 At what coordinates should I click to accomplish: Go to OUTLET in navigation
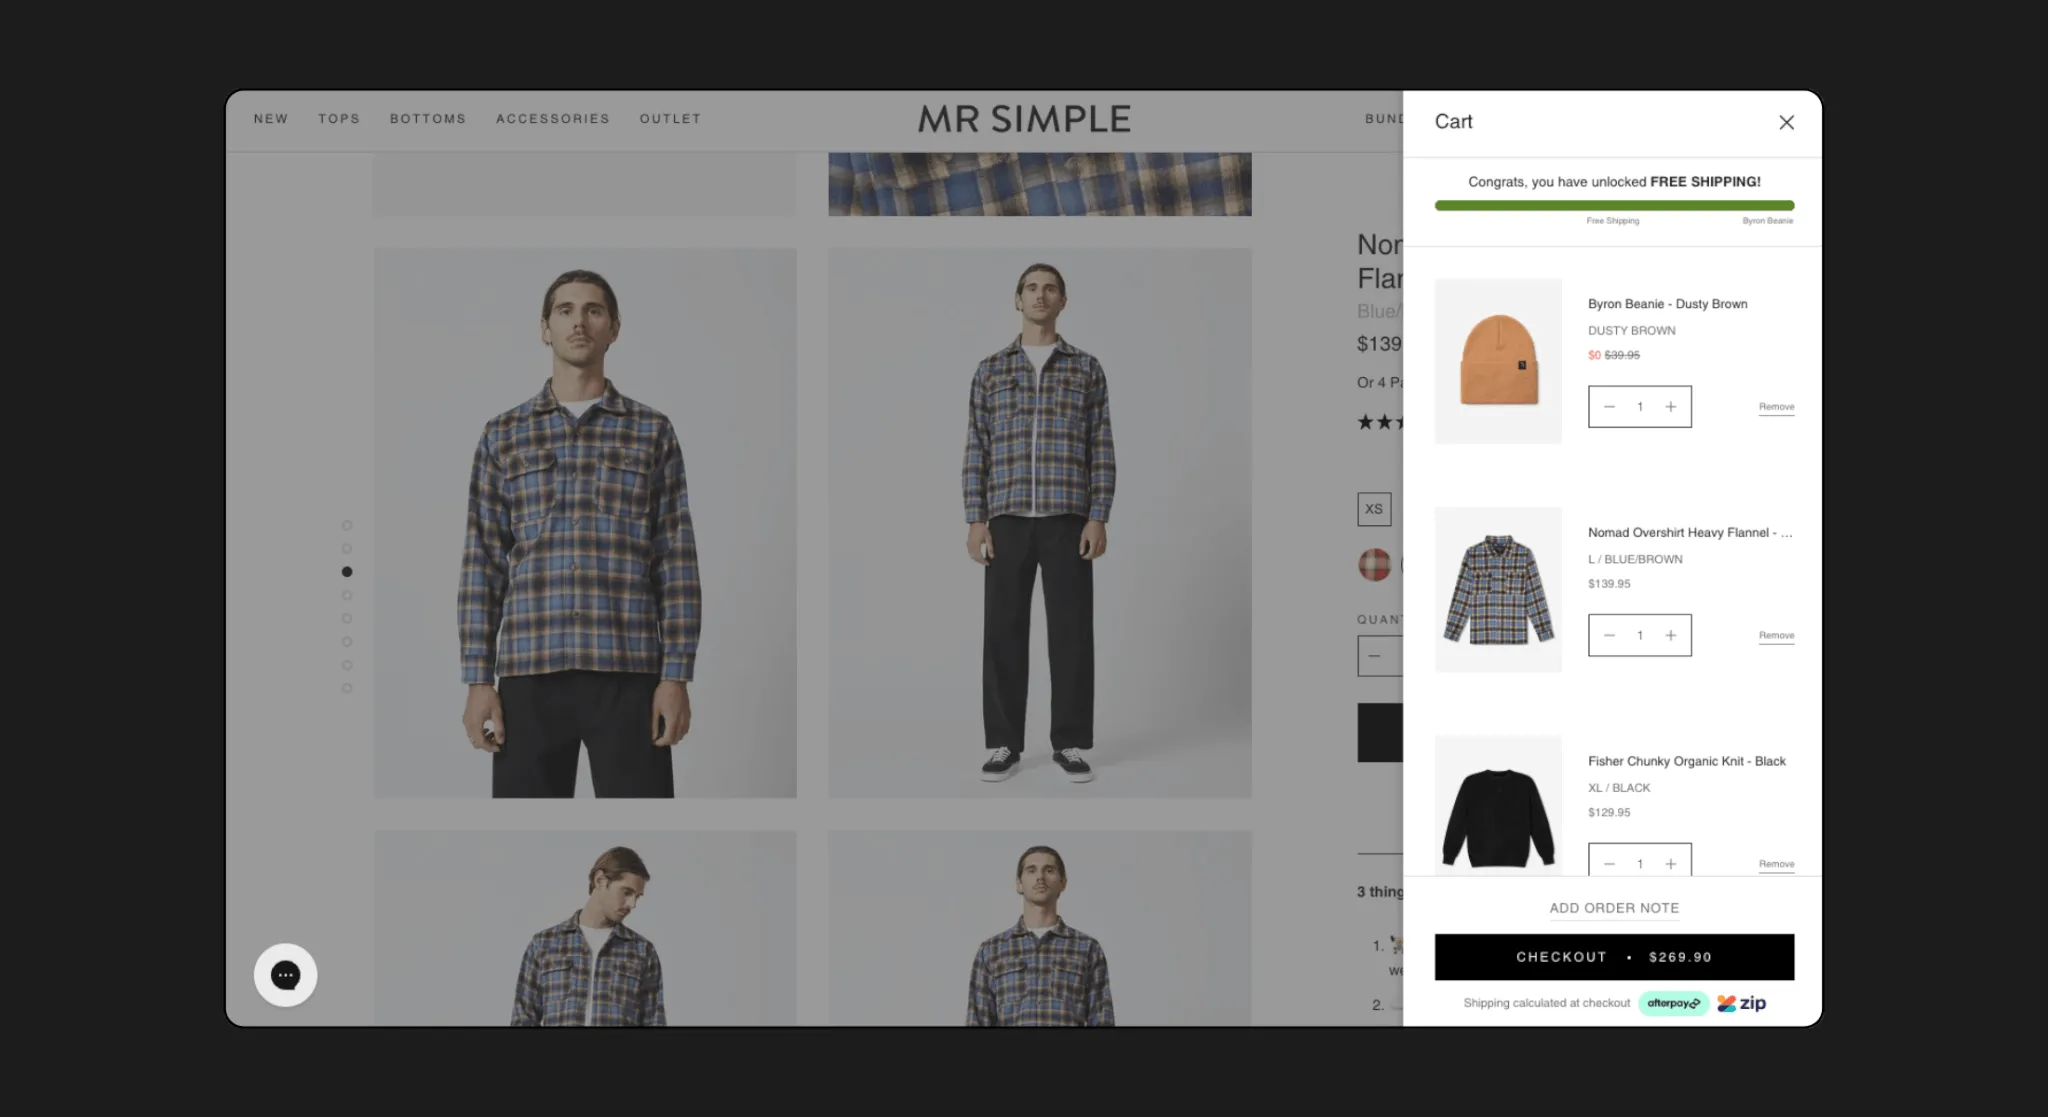[670, 119]
